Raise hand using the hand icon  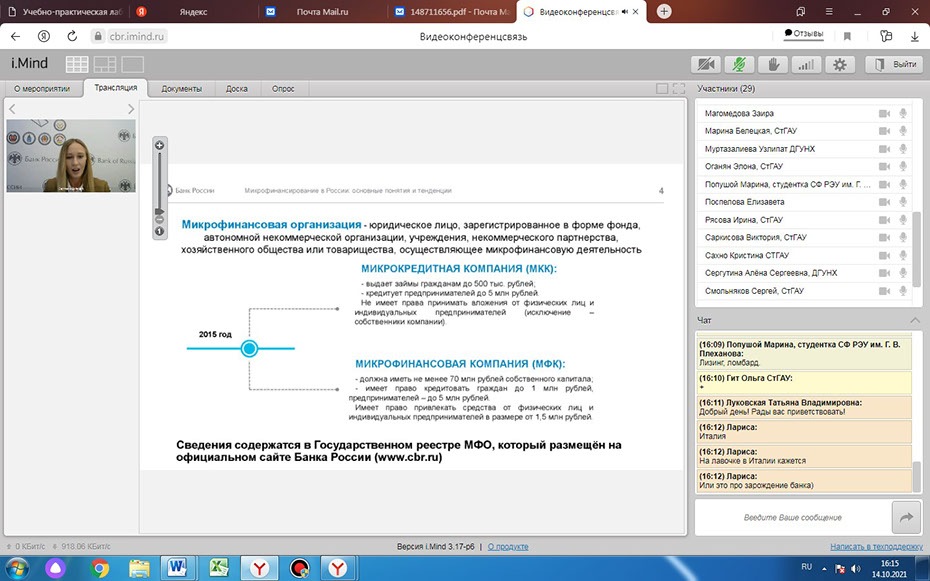coord(772,64)
